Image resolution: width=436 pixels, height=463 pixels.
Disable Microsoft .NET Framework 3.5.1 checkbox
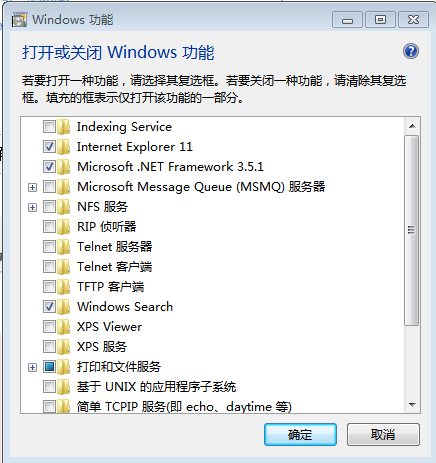pos(49,167)
